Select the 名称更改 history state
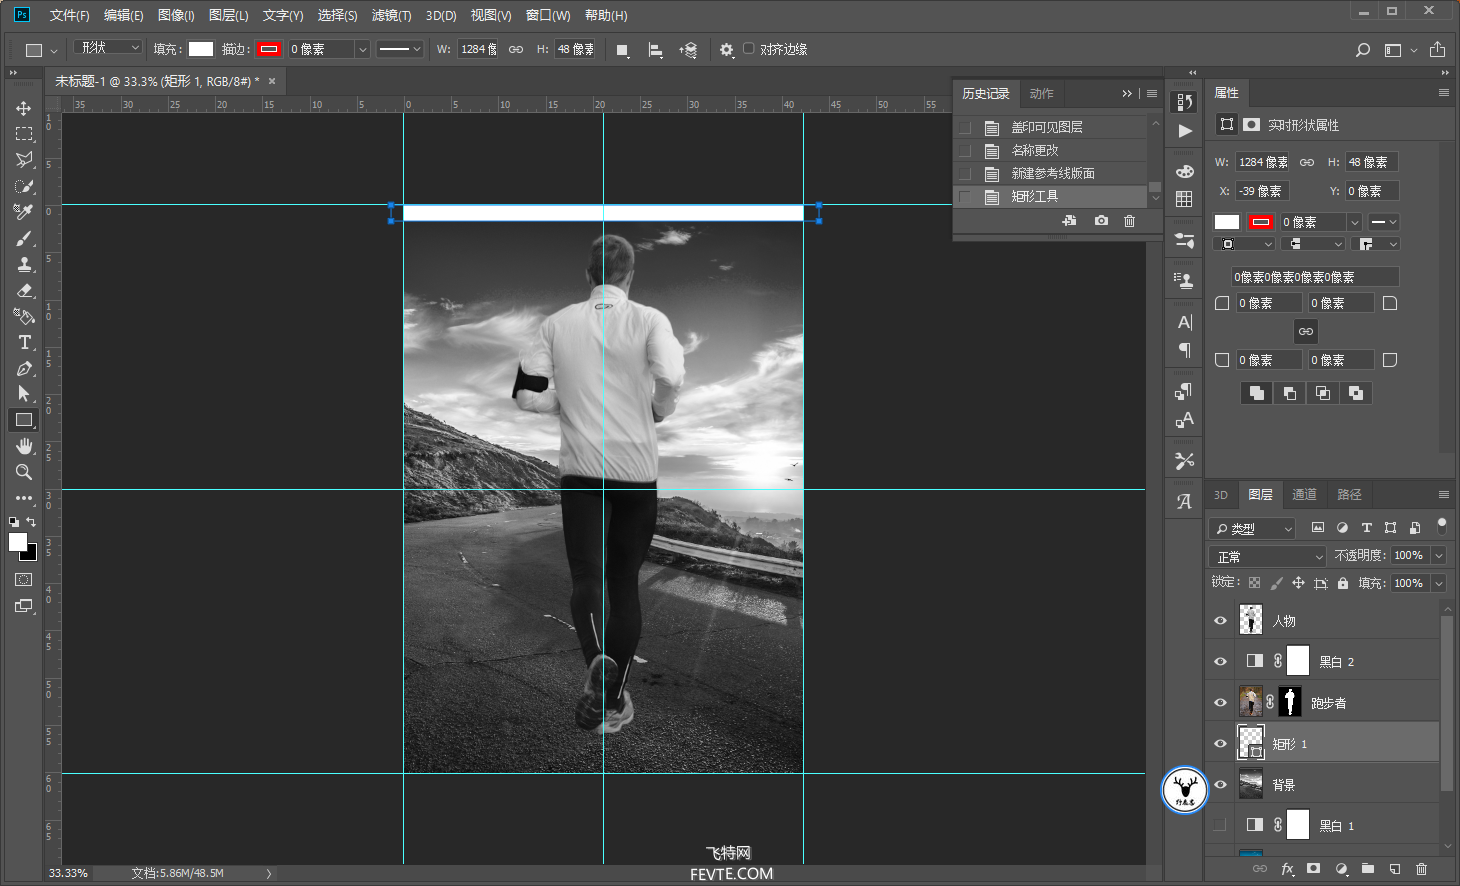The width and height of the screenshot is (1460, 886). pos(1034,150)
